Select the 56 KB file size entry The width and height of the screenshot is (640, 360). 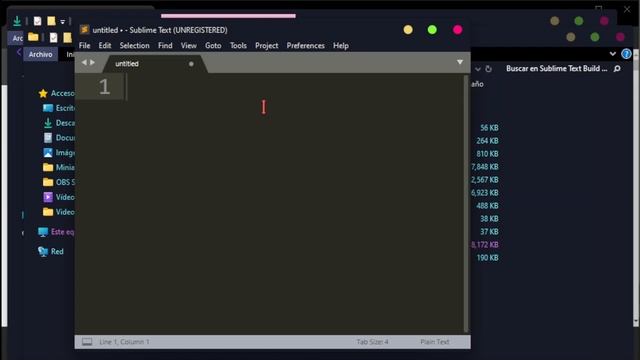pyautogui.click(x=489, y=128)
